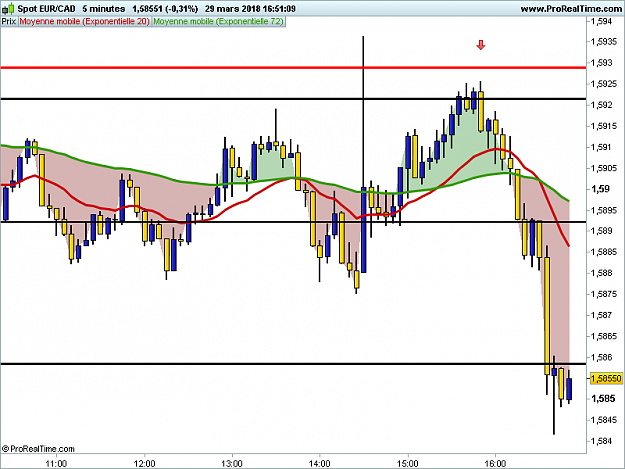Open the www.ProRealTime.com link
This screenshot has height=469, width=625.
(x=571, y=8)
